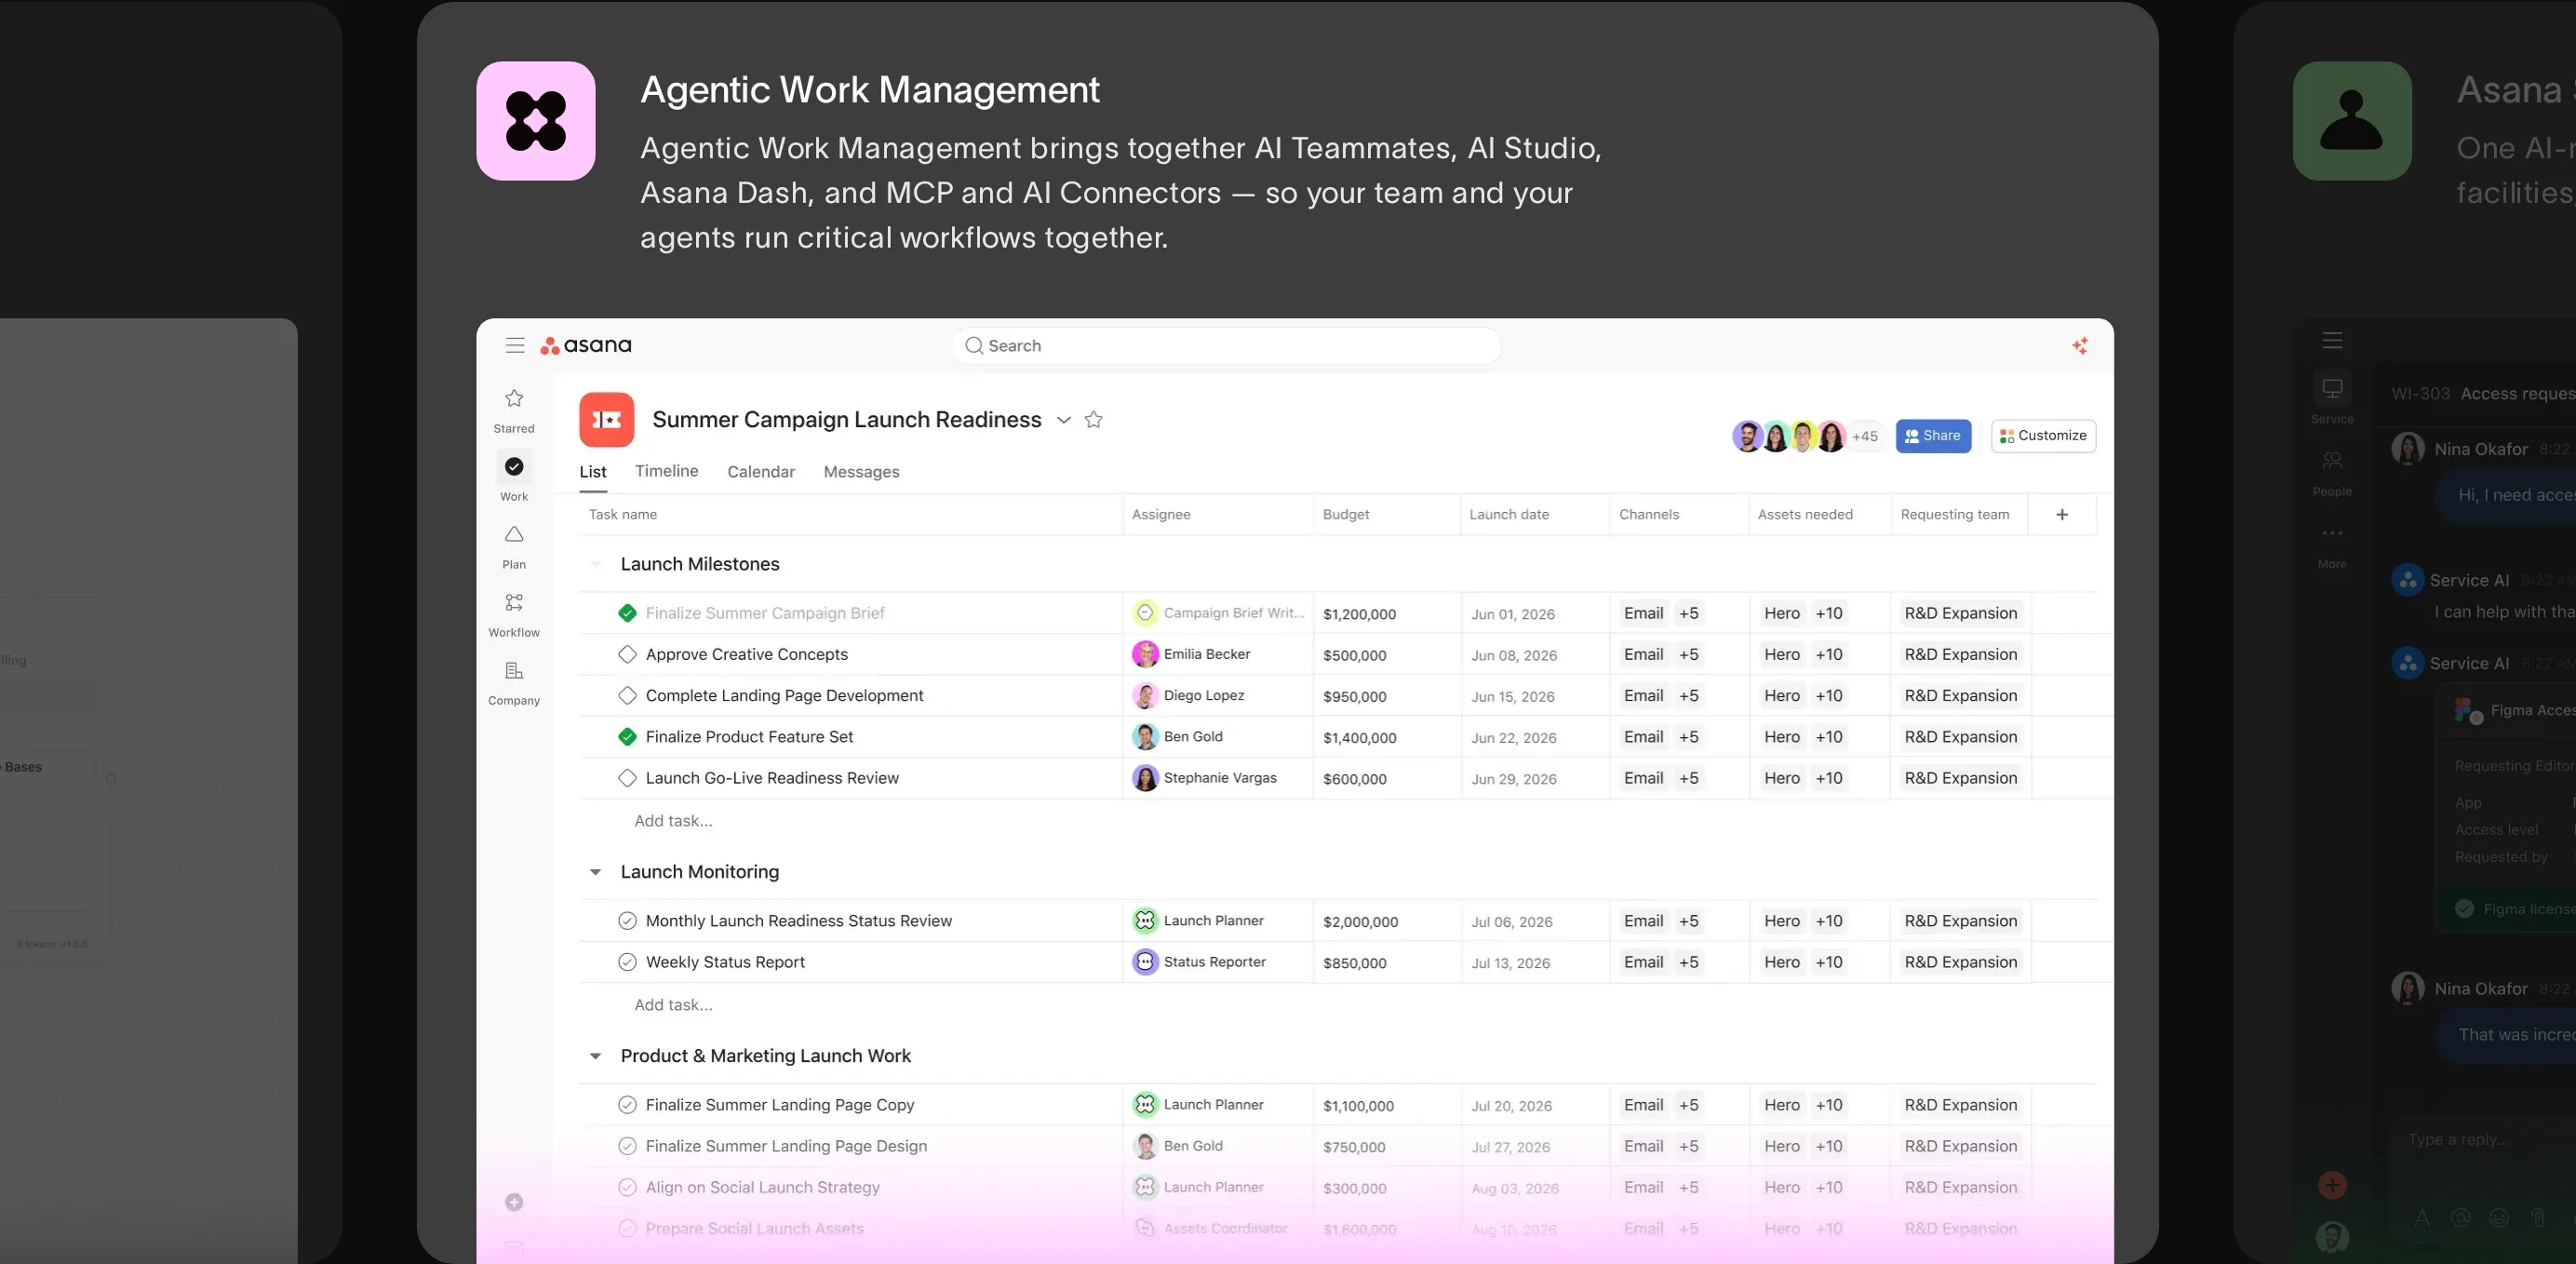This screenshot has width=2576, height=1264.
Task: Click the round plus button at the sidebar bottom
Action: click(x=514, y=1202)
